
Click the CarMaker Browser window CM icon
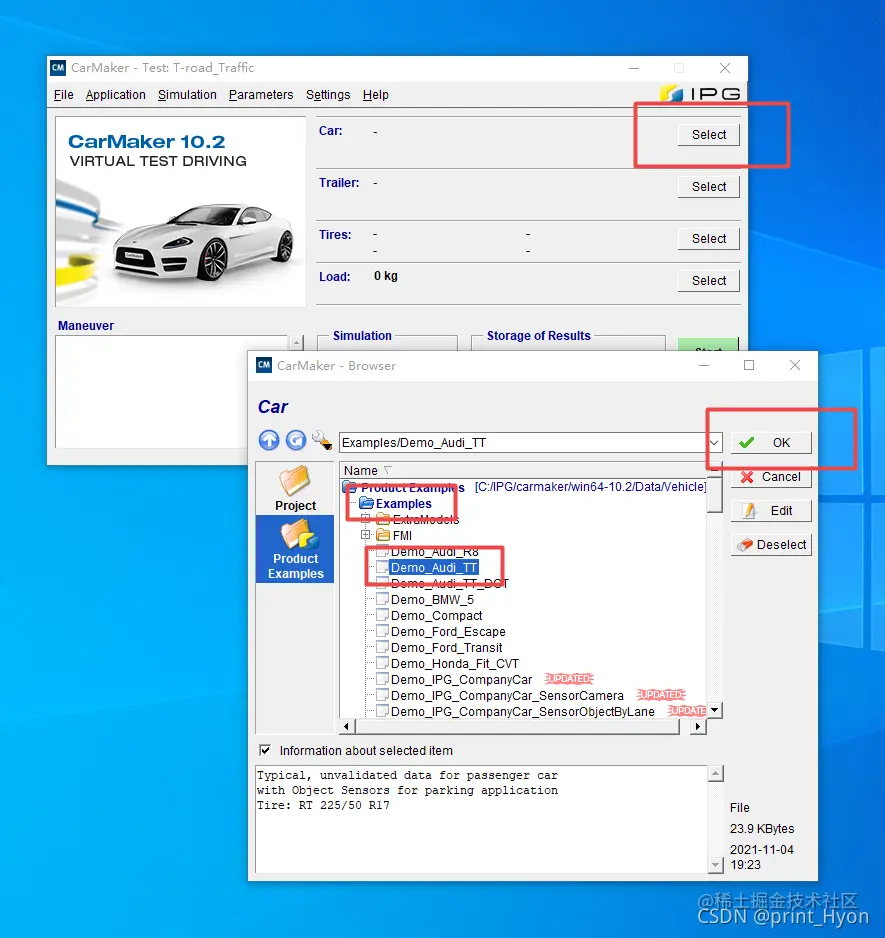(264, 366)
